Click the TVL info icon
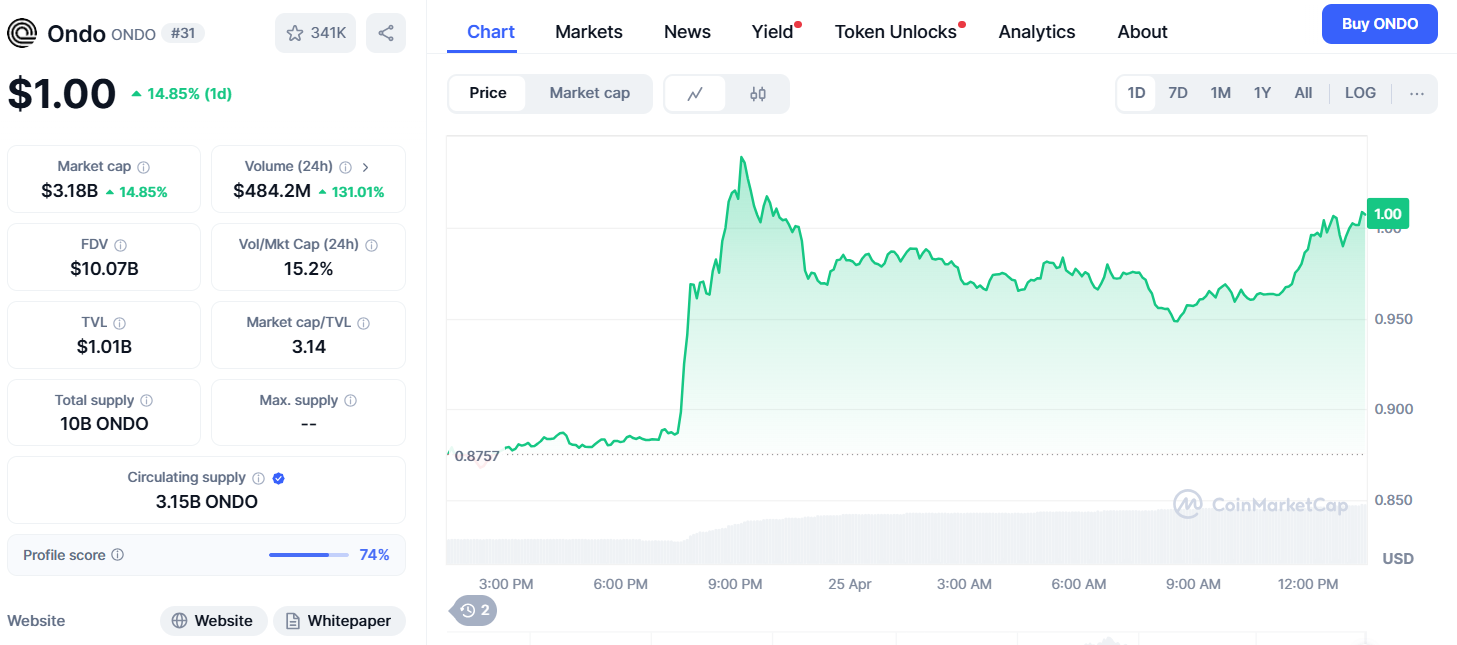 (120, 323)
